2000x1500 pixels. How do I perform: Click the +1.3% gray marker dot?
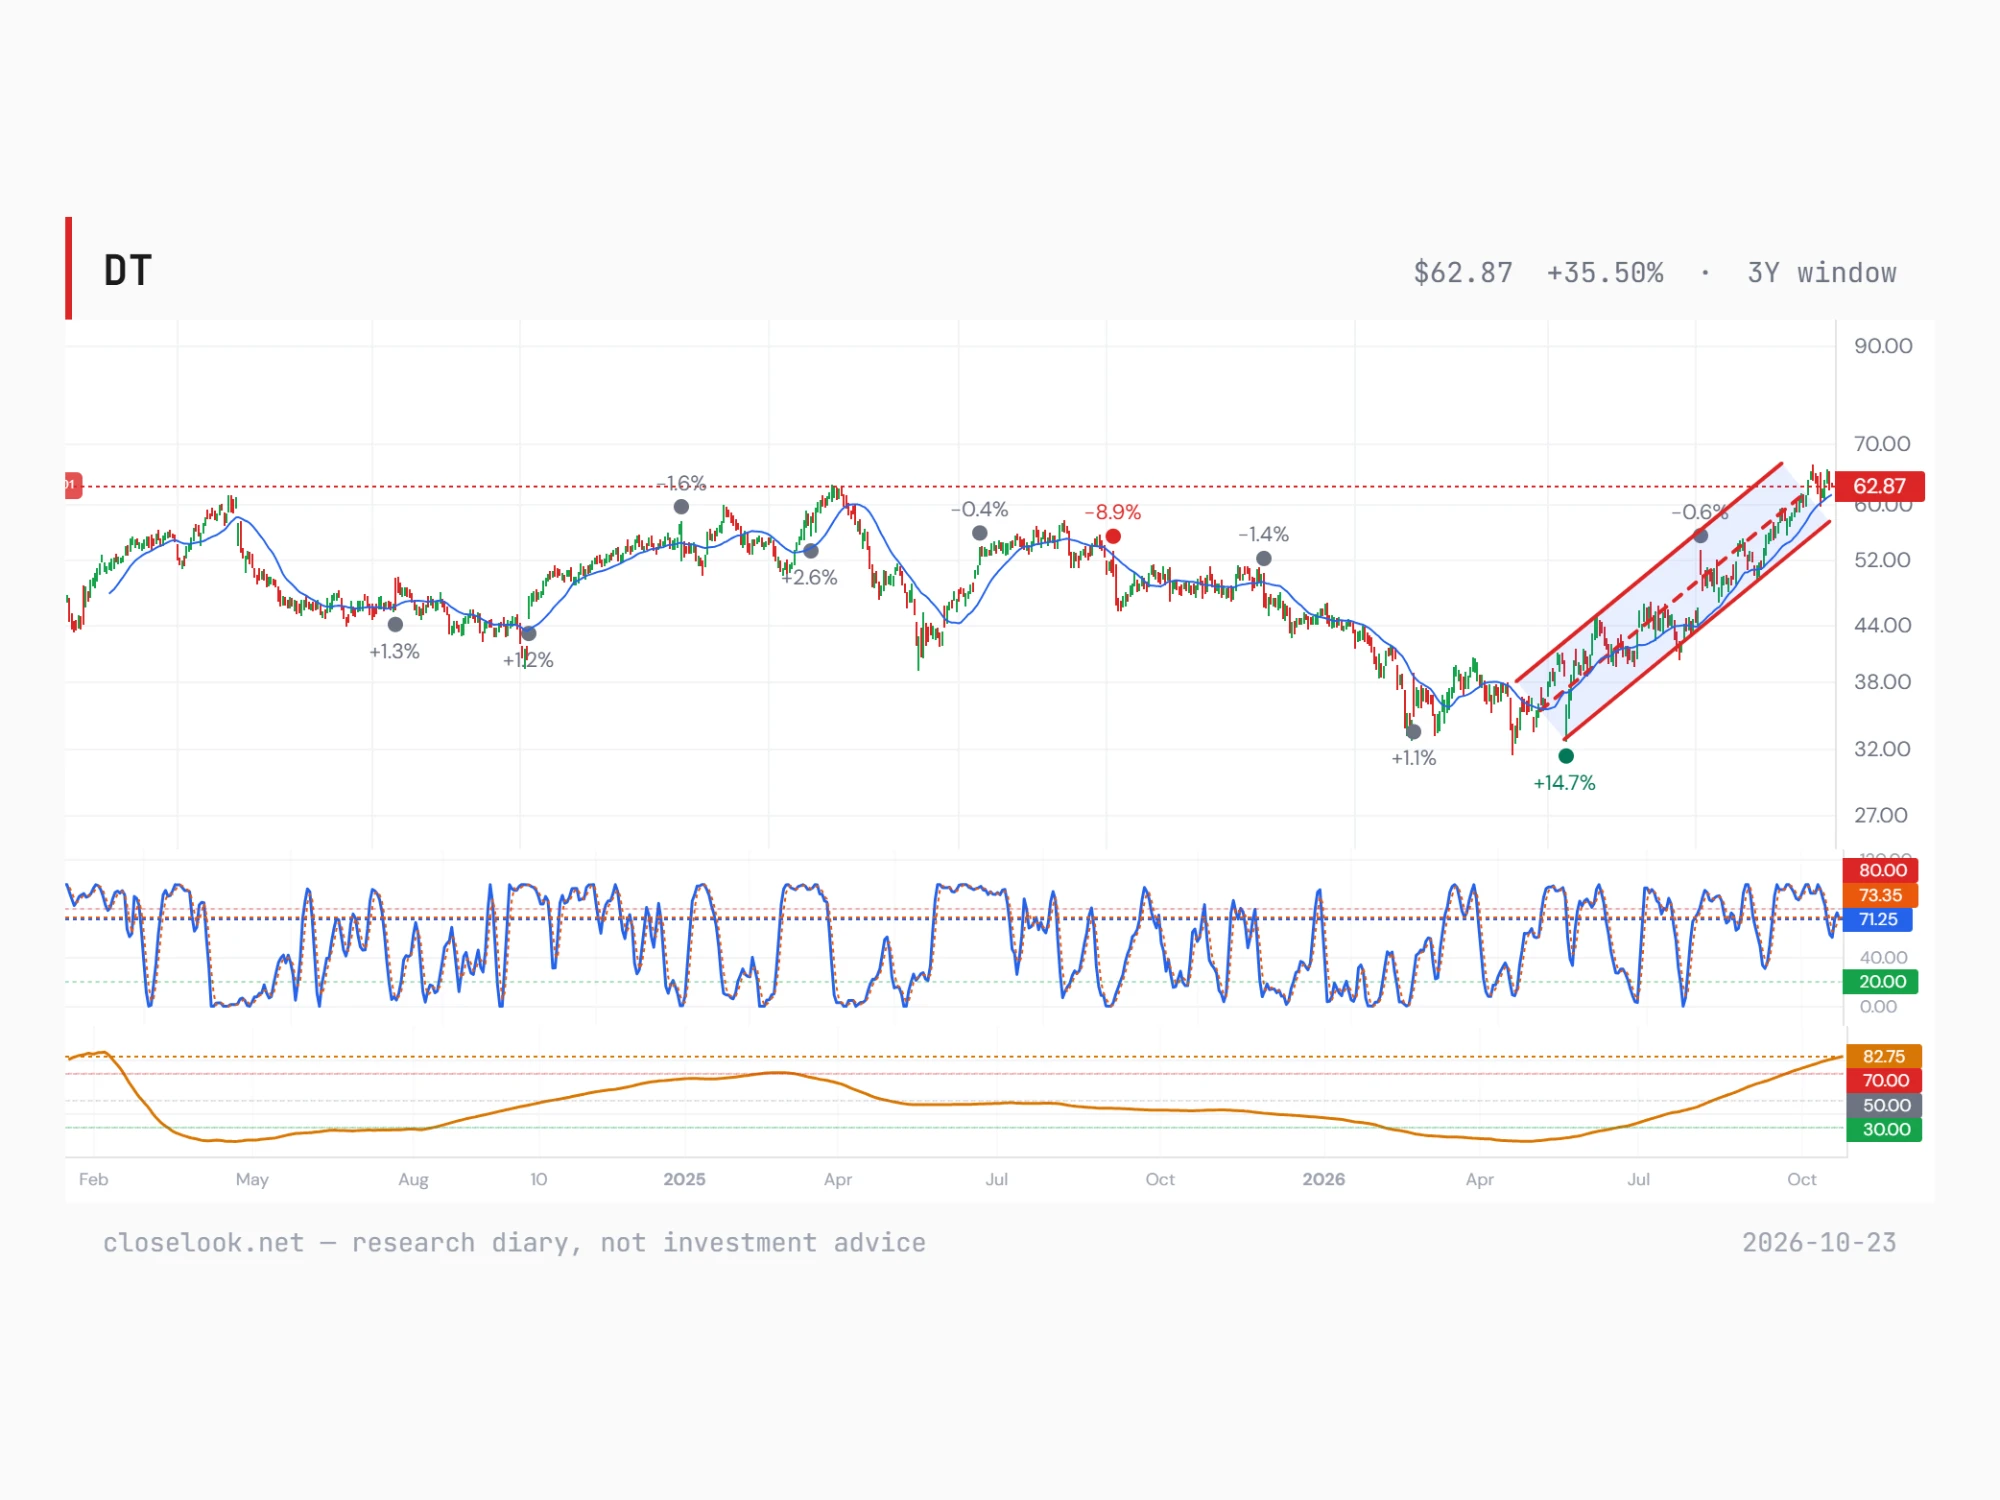[395, 625]
